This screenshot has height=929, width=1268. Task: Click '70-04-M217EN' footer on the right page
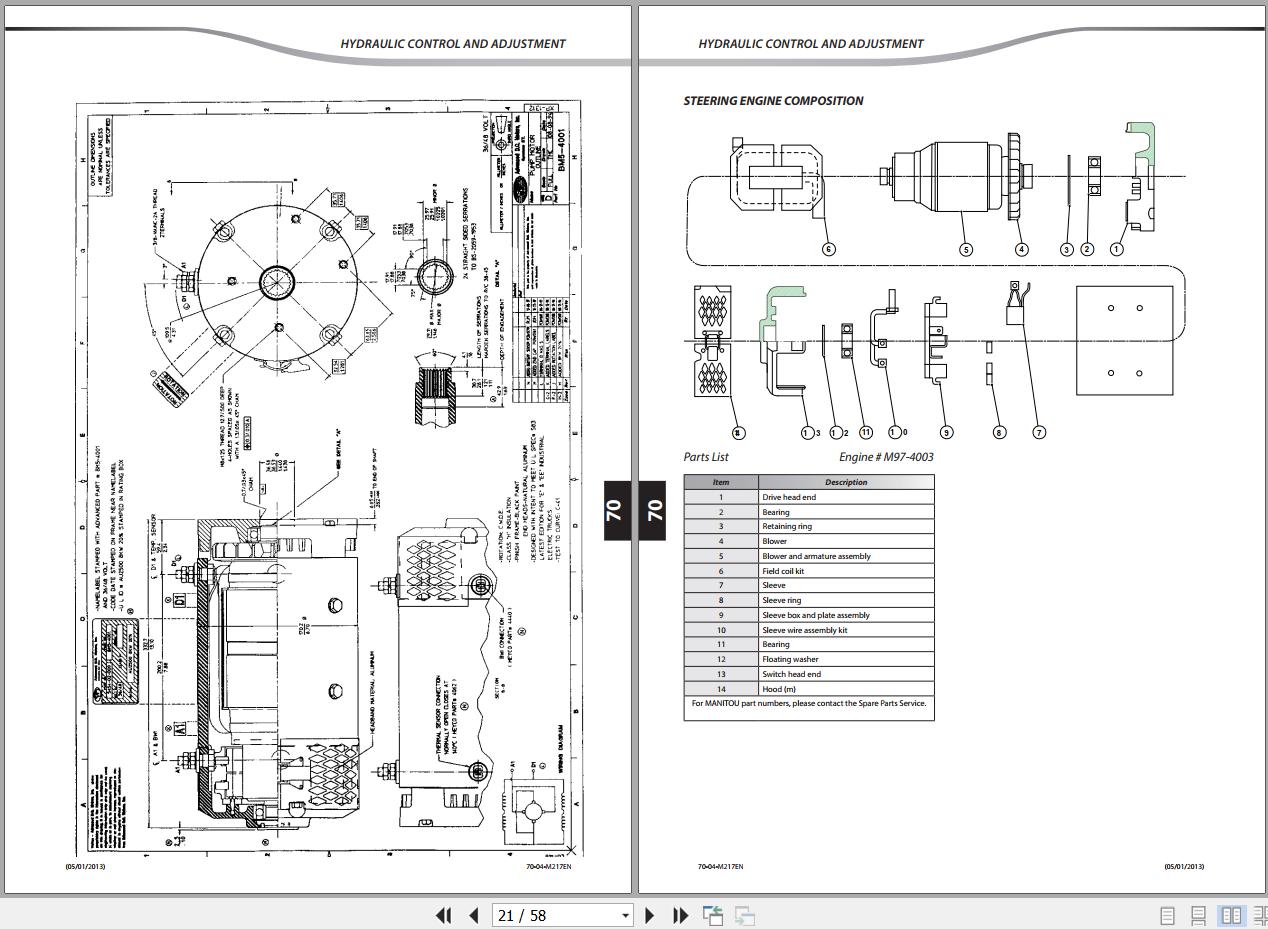click(720, 867)
